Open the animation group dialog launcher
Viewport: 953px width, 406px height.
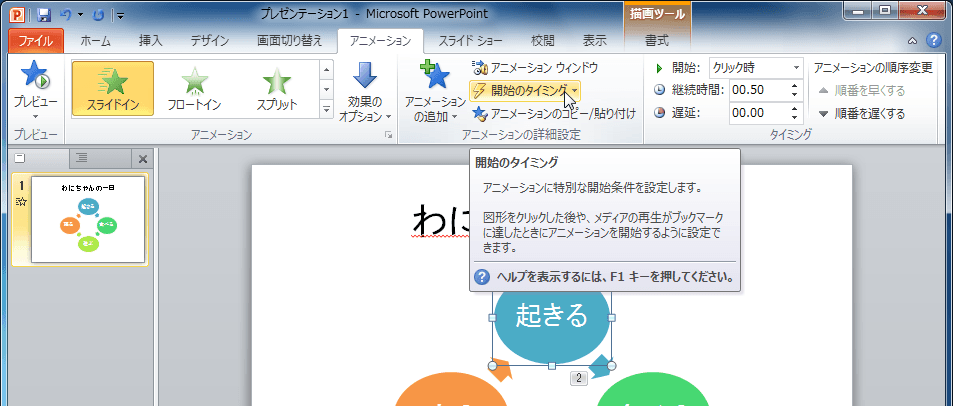388,136
